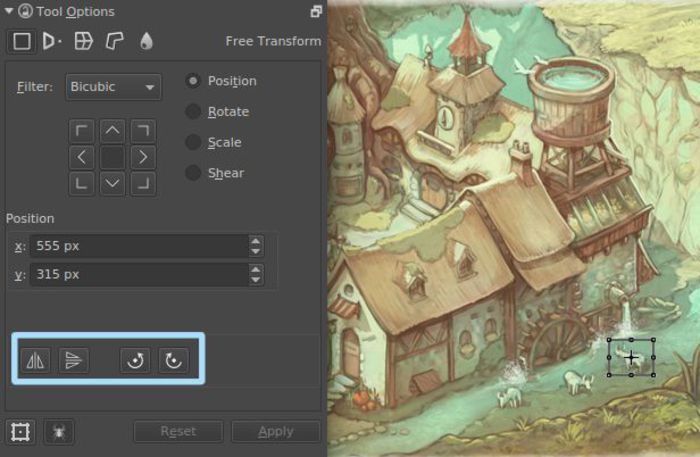
Task: Set anchor point to bottom-right corner
Action: pyautogui.click(x=143, y=183)
